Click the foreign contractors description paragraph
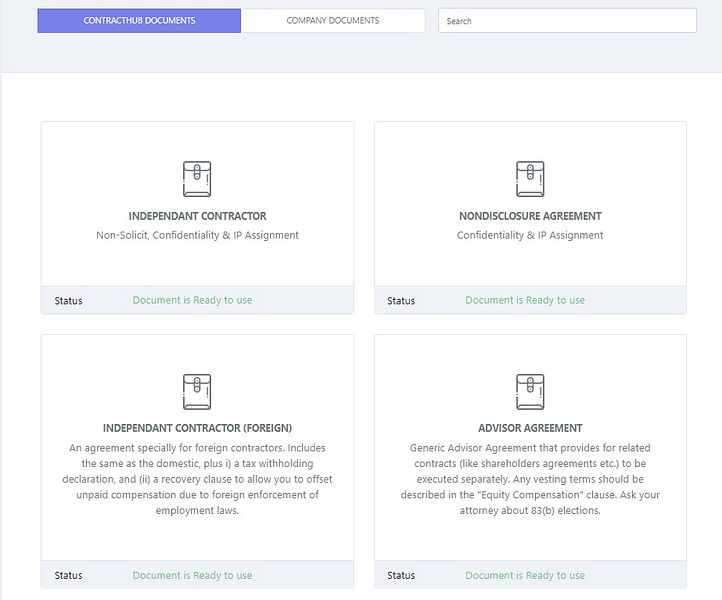Image resolution: width=722 pixels, height=600 pixels. point(198,479)
